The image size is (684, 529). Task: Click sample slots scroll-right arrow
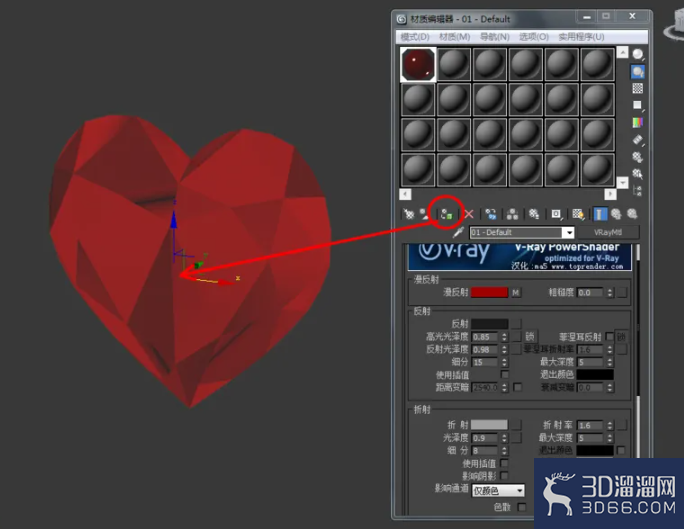click(610, 194)
